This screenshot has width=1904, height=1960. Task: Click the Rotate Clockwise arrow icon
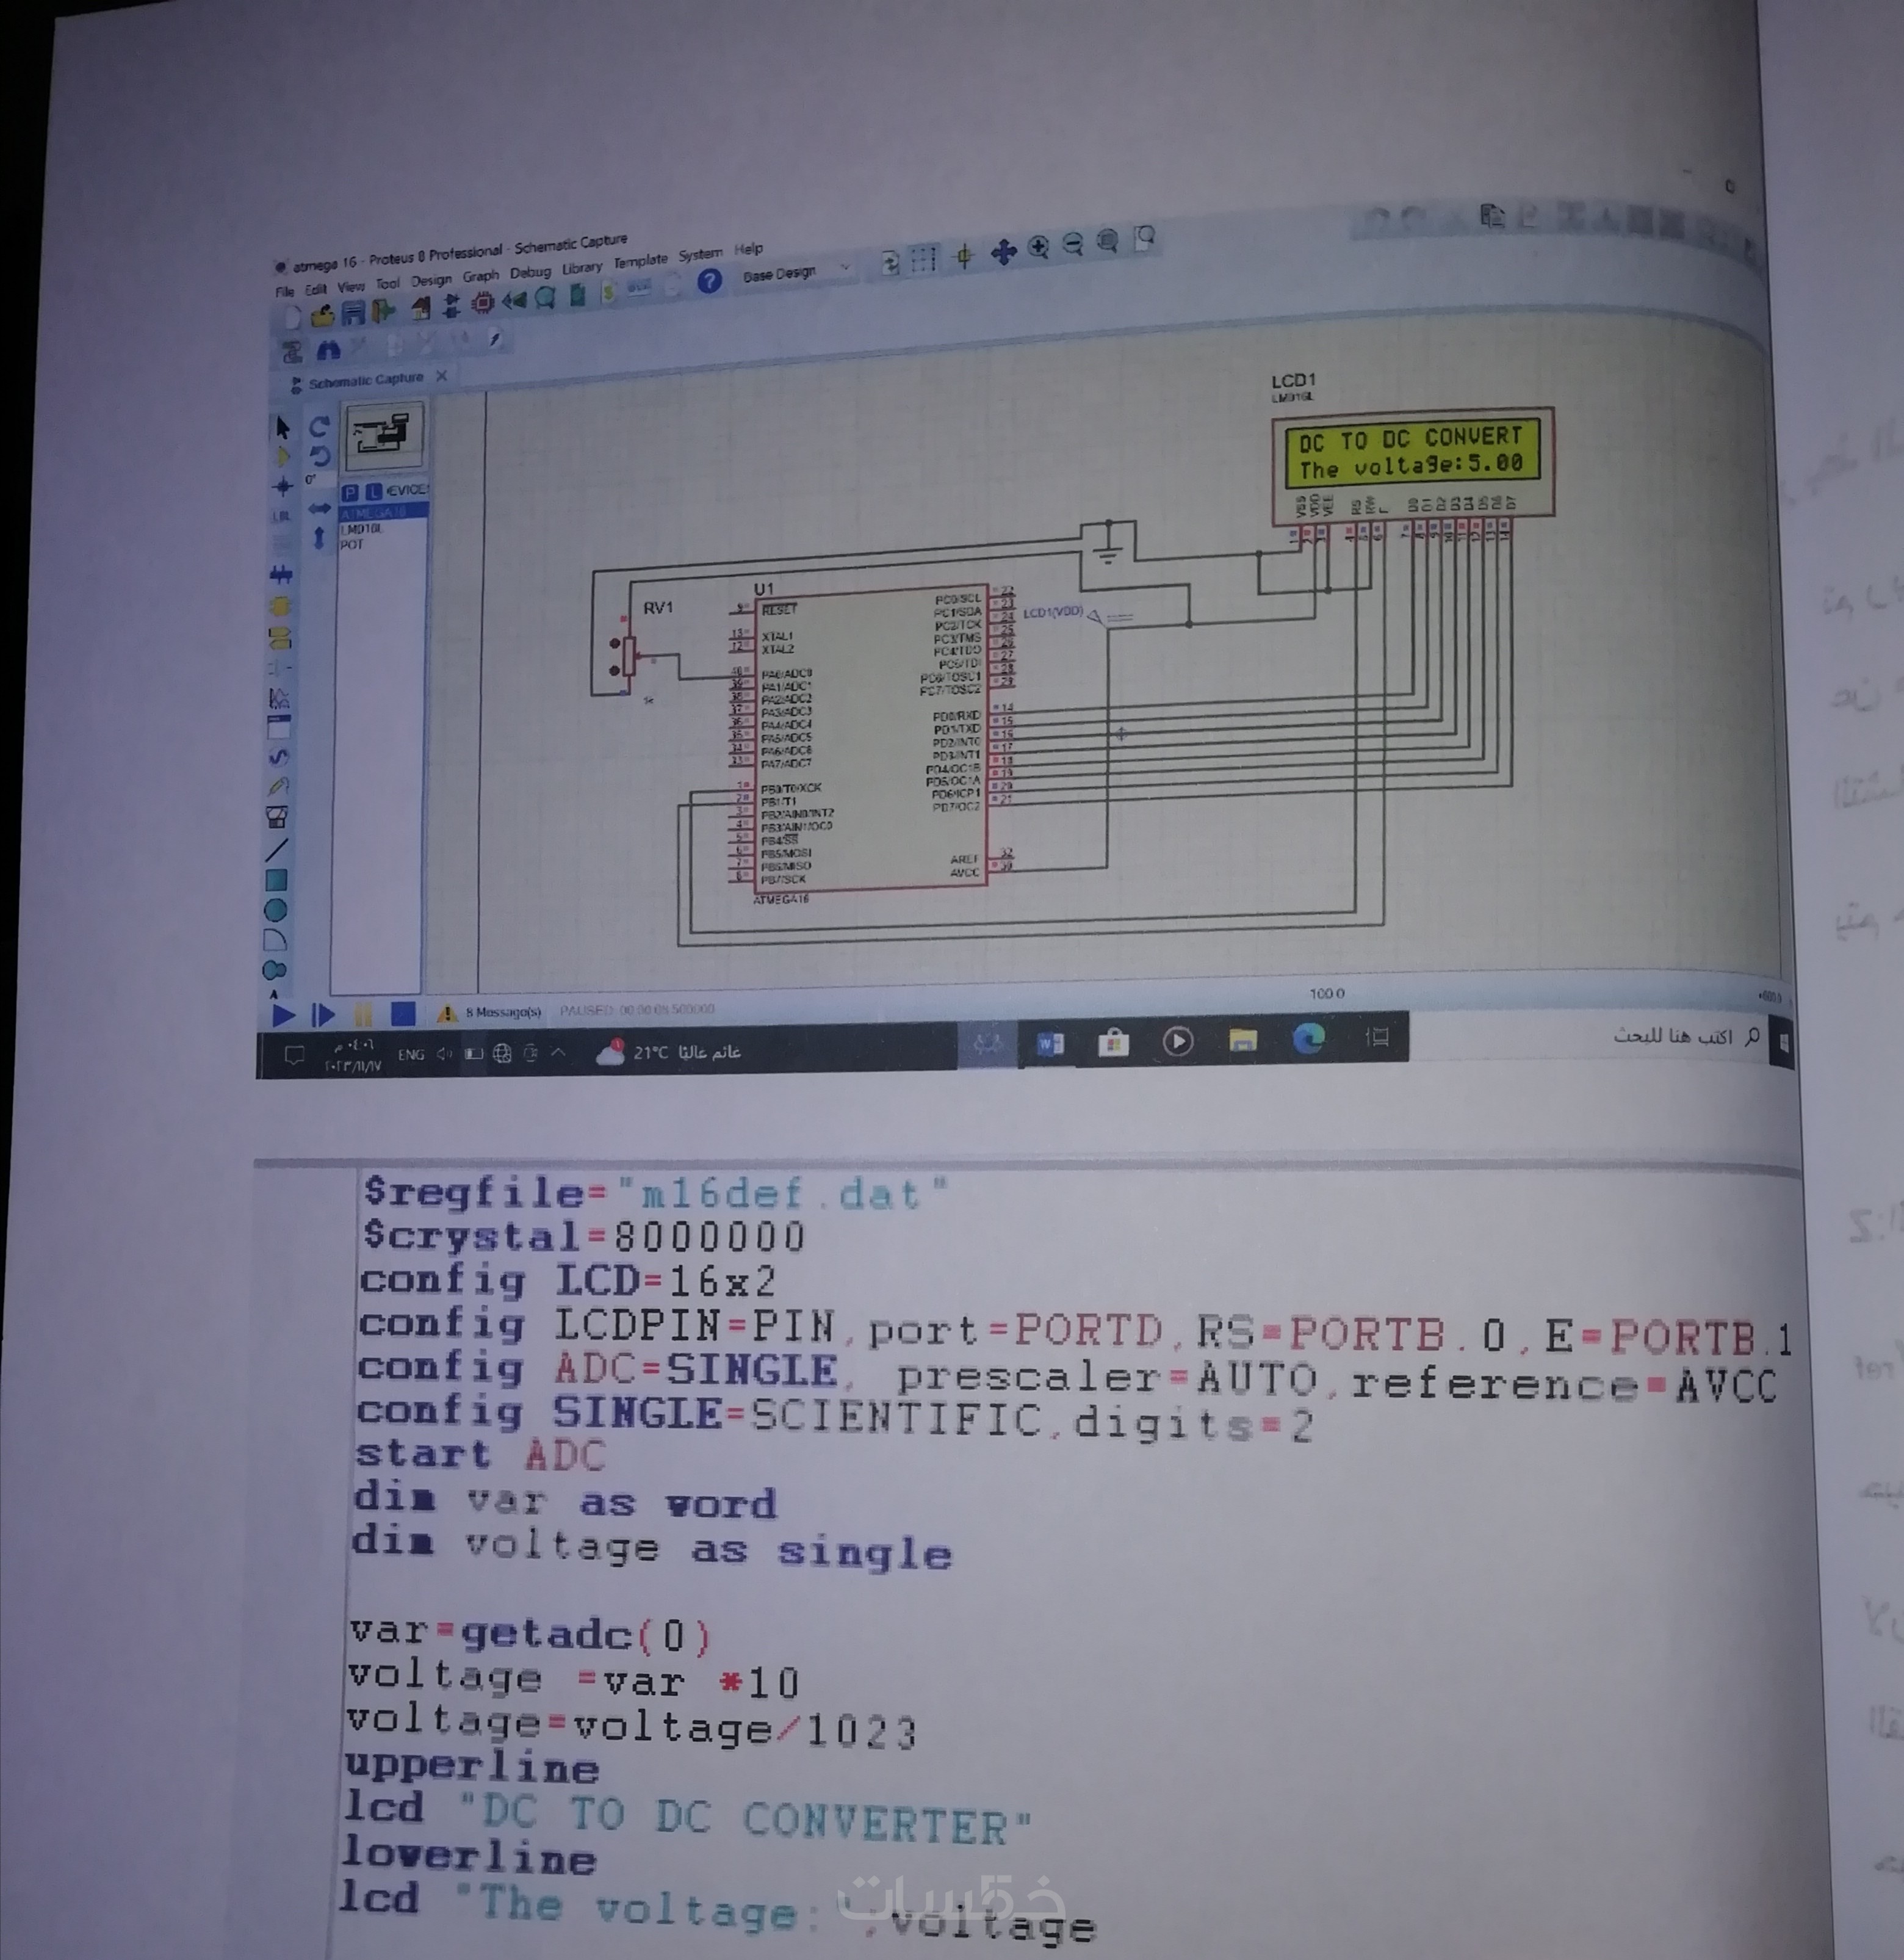coord(319,427)
